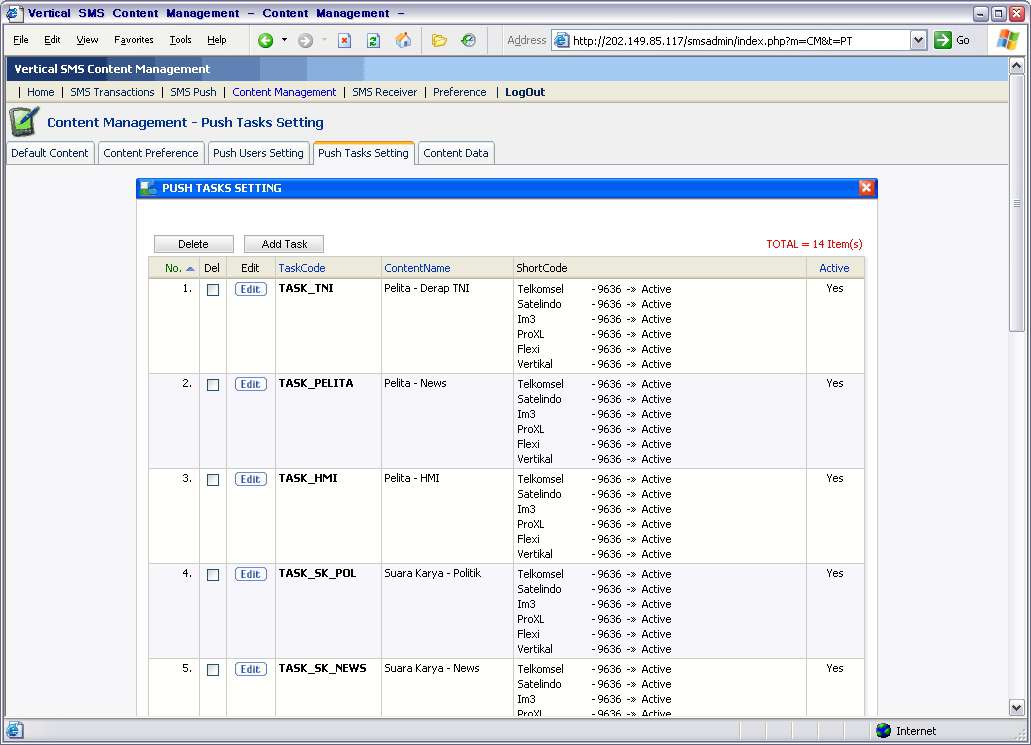This screenshot has height=745, width=1031.
Task: Click the LogOut link
Action: pos(525,92)
